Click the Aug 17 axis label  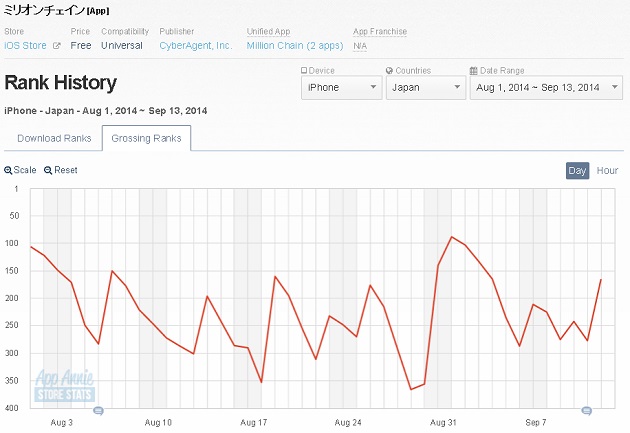tap(254, 423)
